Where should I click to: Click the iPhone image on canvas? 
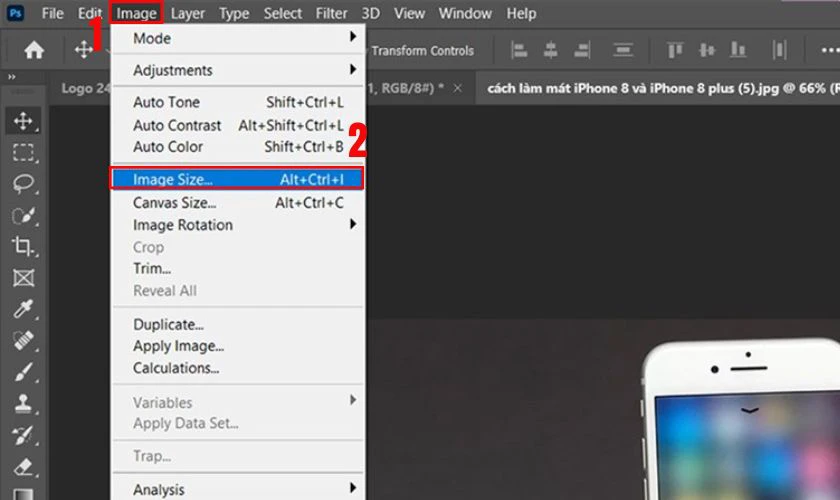pos(741,419)
